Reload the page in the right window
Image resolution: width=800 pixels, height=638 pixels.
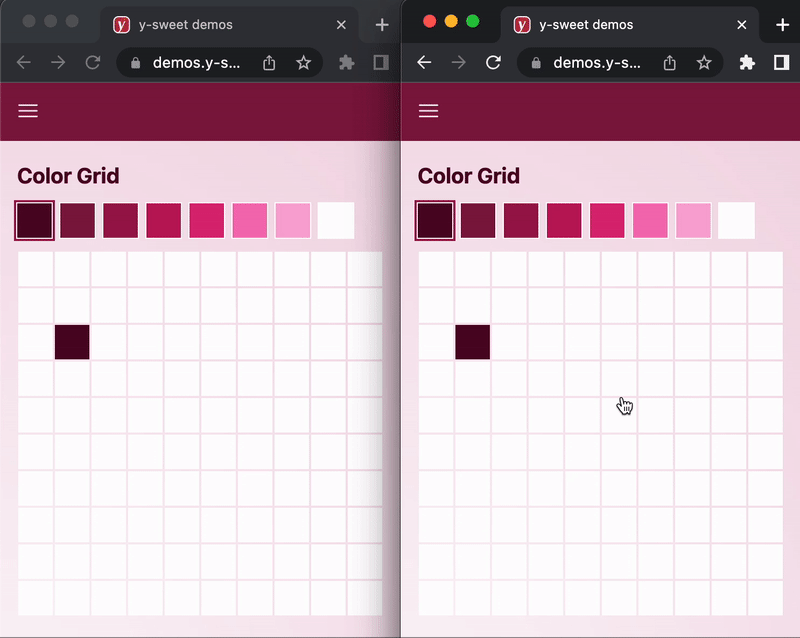(492, 62)
